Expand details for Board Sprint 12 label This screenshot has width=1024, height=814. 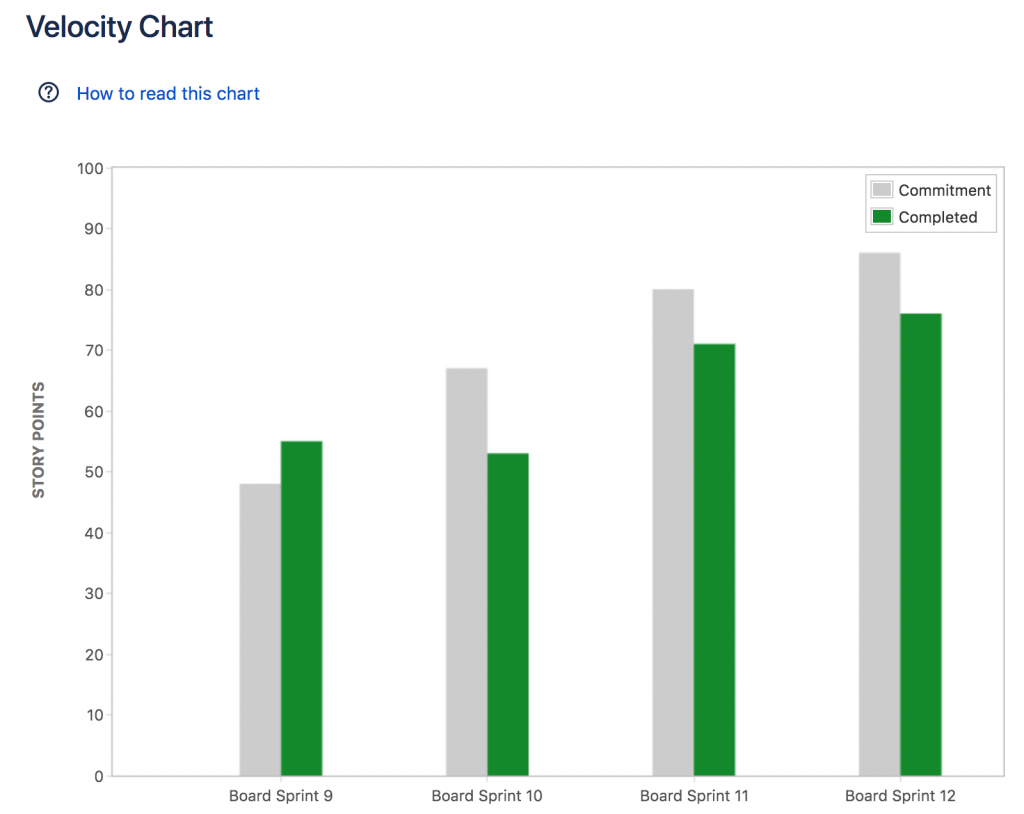coord(899,795)
